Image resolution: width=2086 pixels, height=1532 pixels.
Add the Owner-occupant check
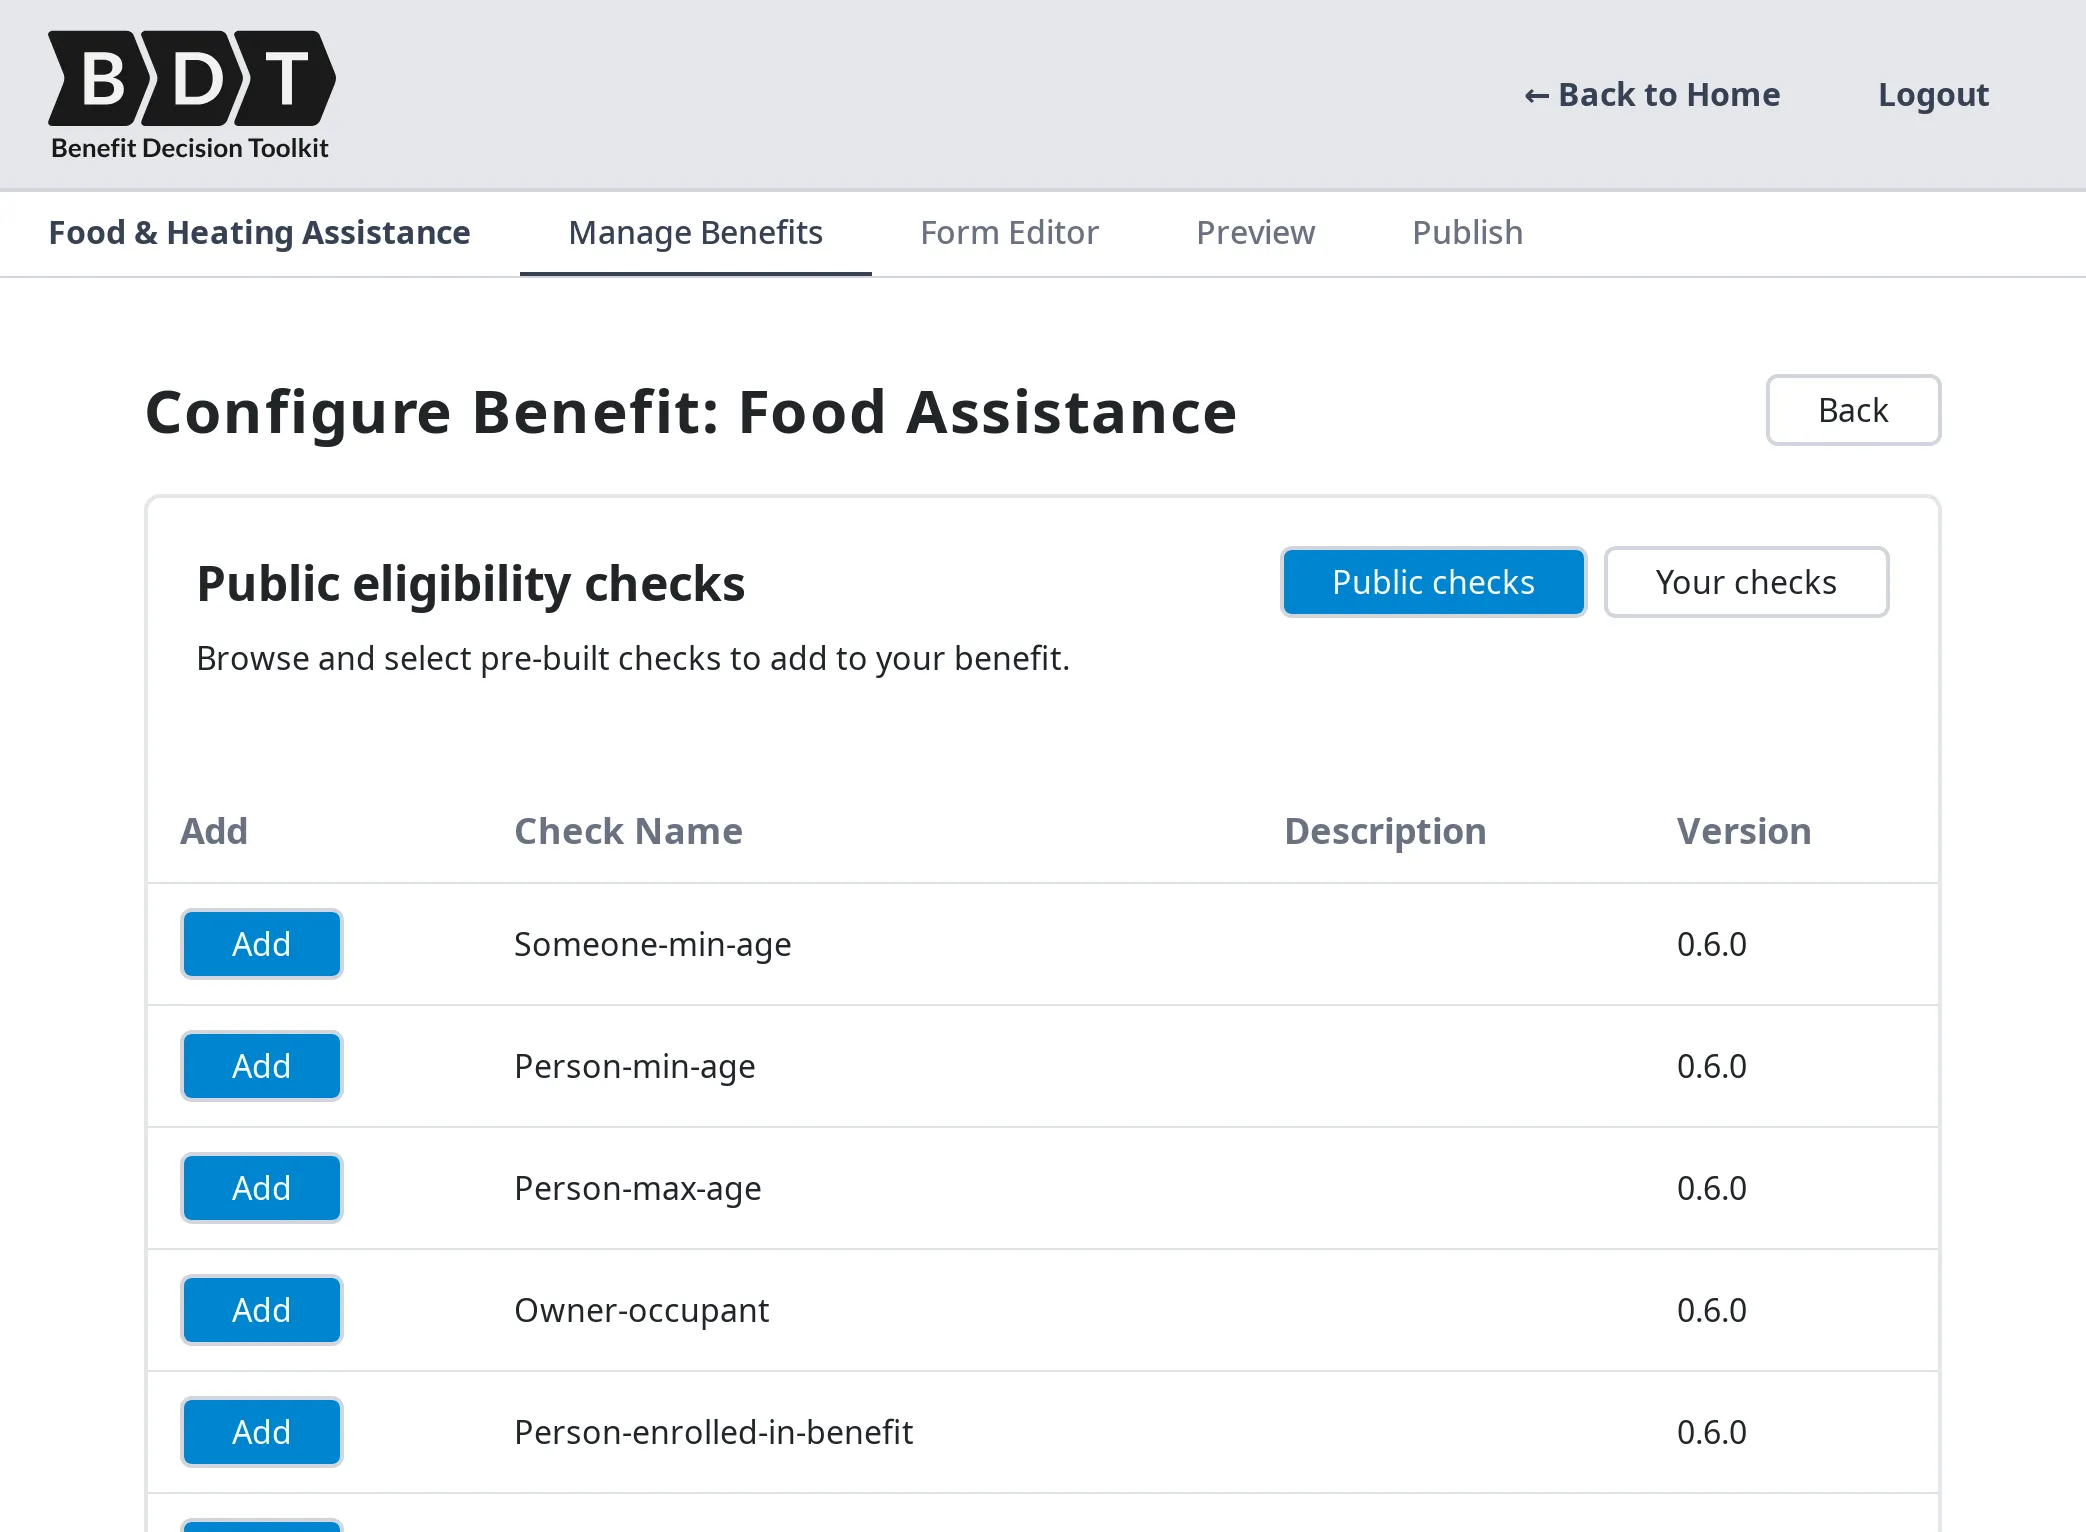(261, 1310)
